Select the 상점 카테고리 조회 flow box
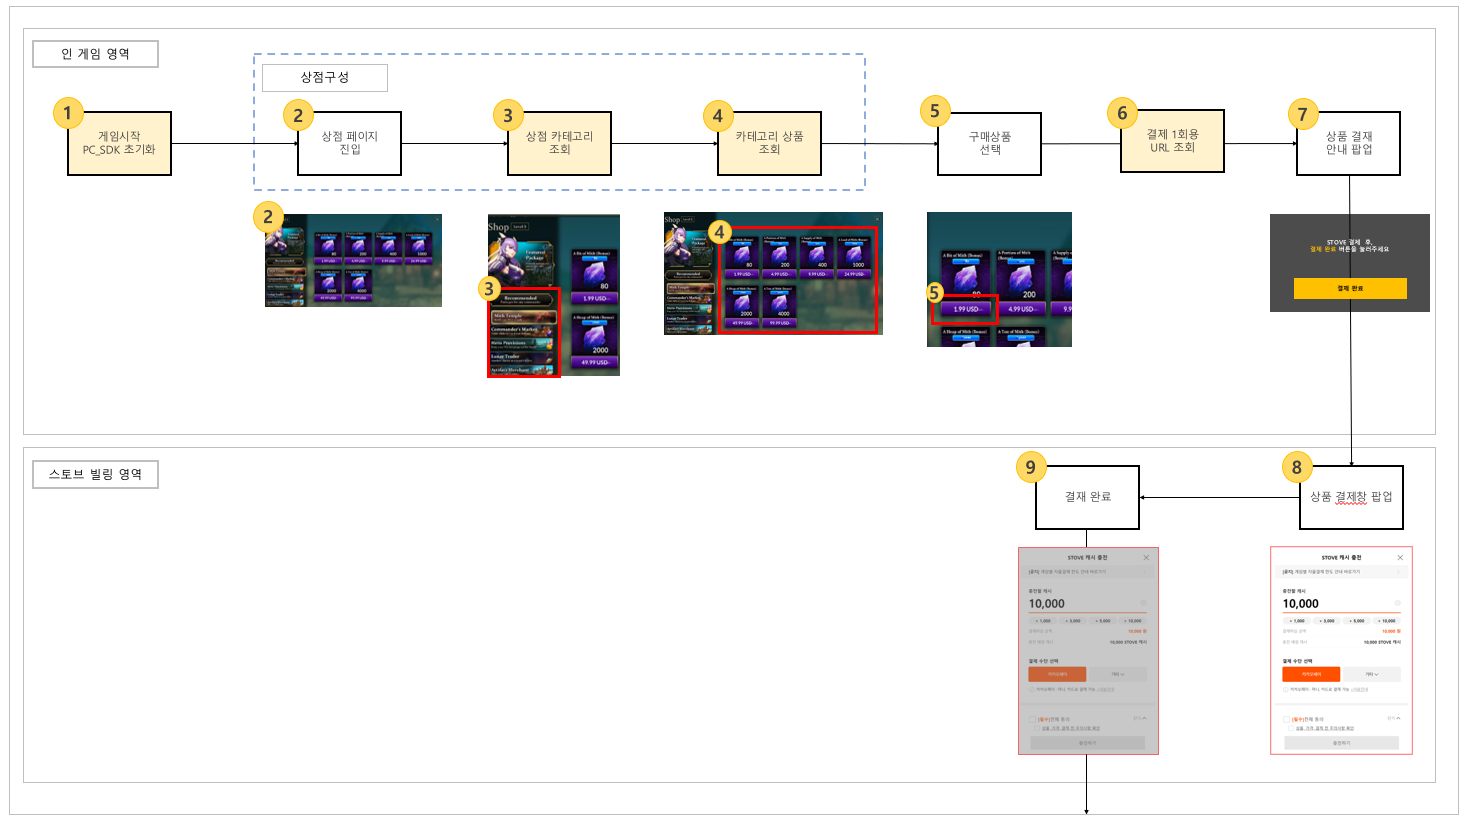The width and height of the screenshot is (1467, 823). pos(559,143)
